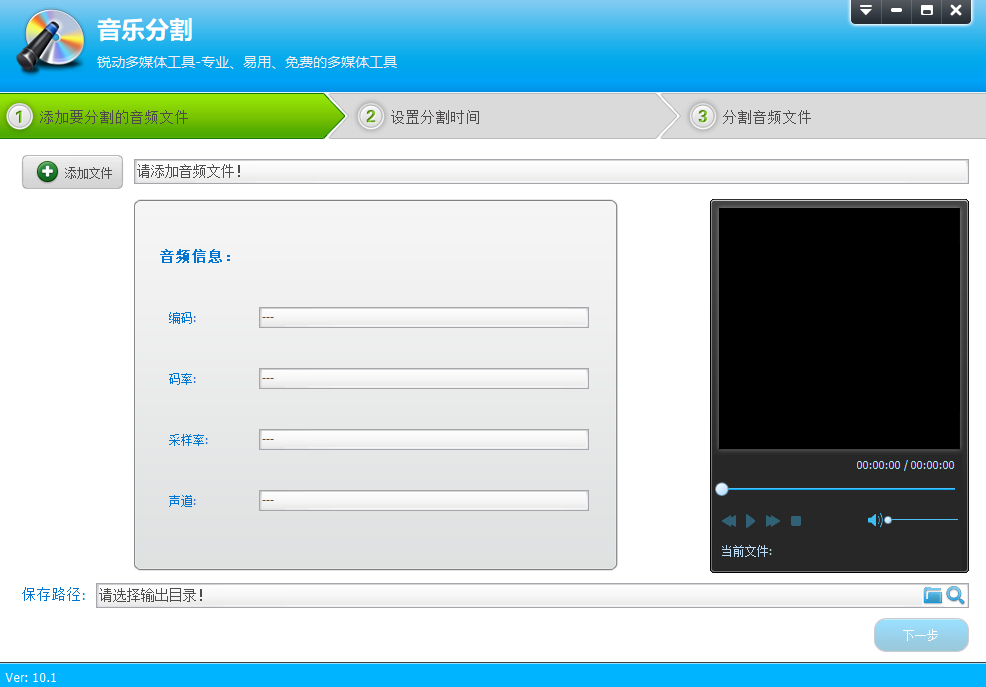Open the title bar dropdown arrow menu
The height and width of the screenshot is (687, 986).
(866, 12)
